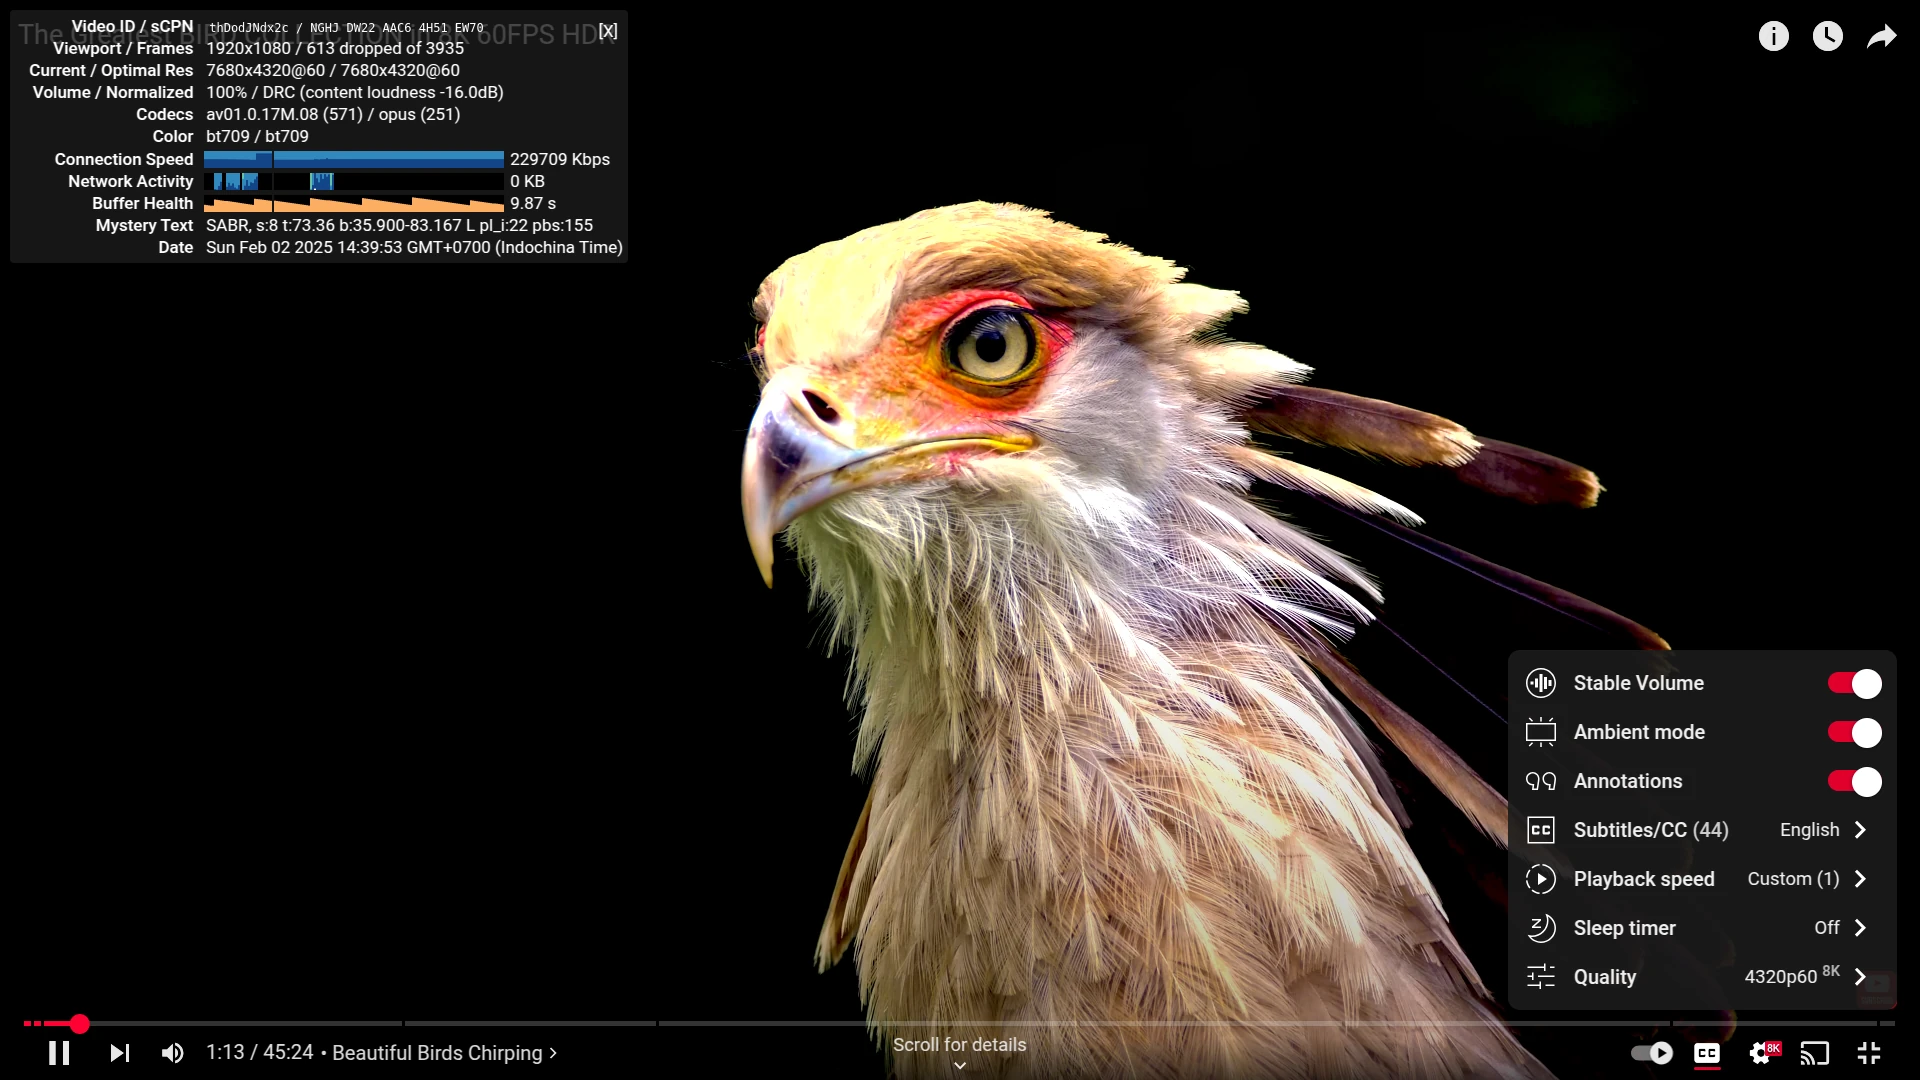1920x1080 pixels.
Task: Seek to the middle of the progress bar
Action: coord(960,1024)
